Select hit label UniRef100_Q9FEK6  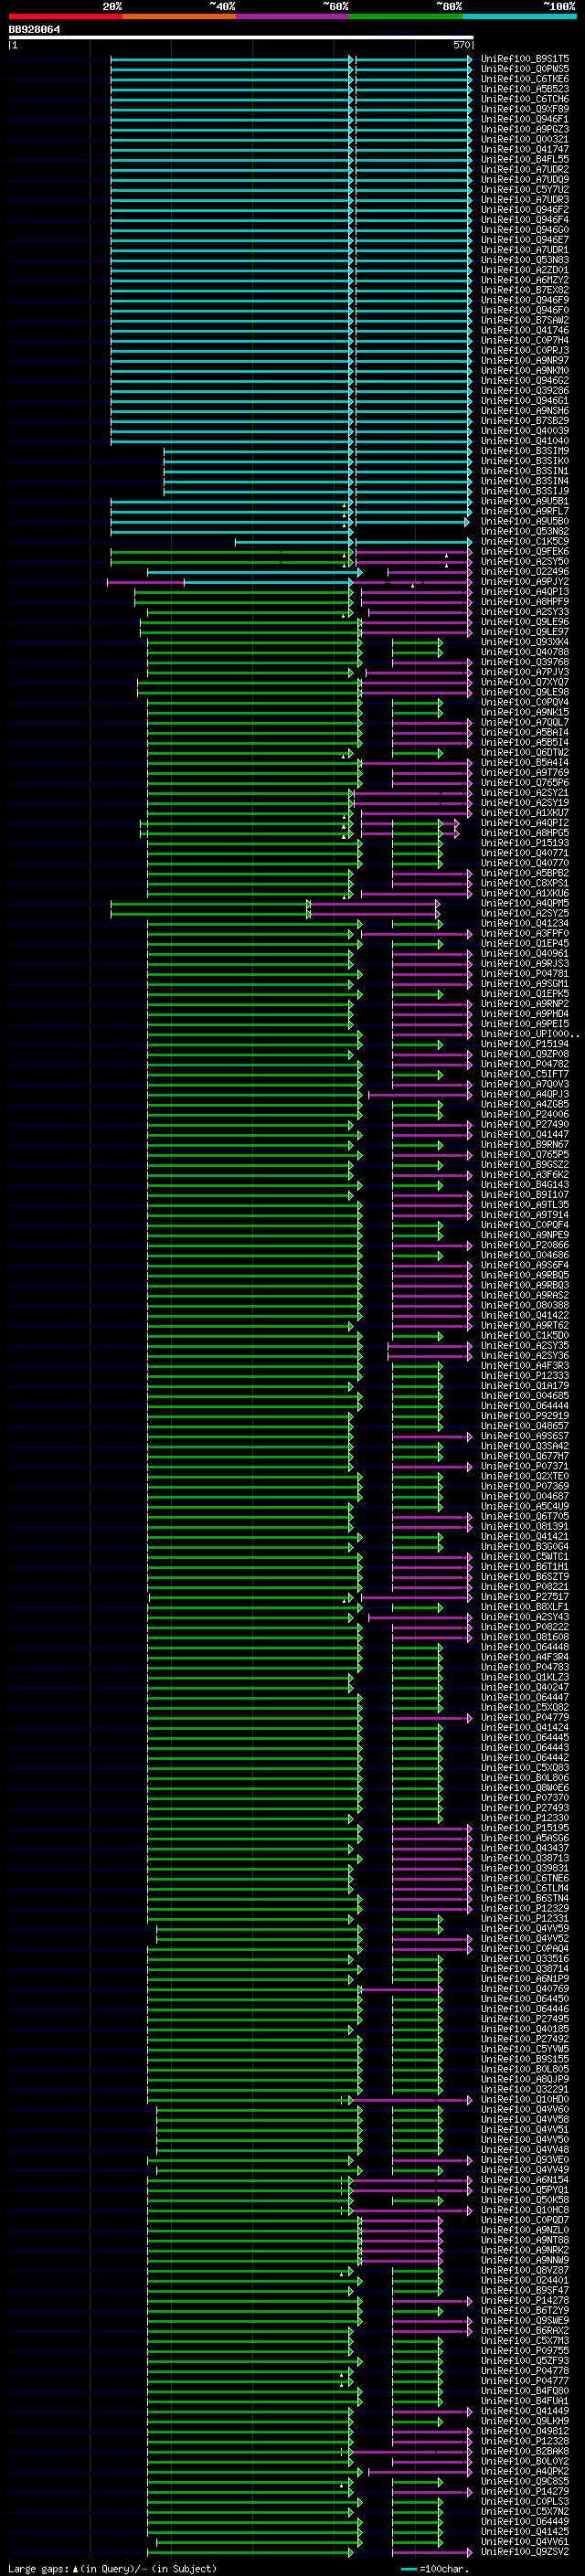click(525, 551)
